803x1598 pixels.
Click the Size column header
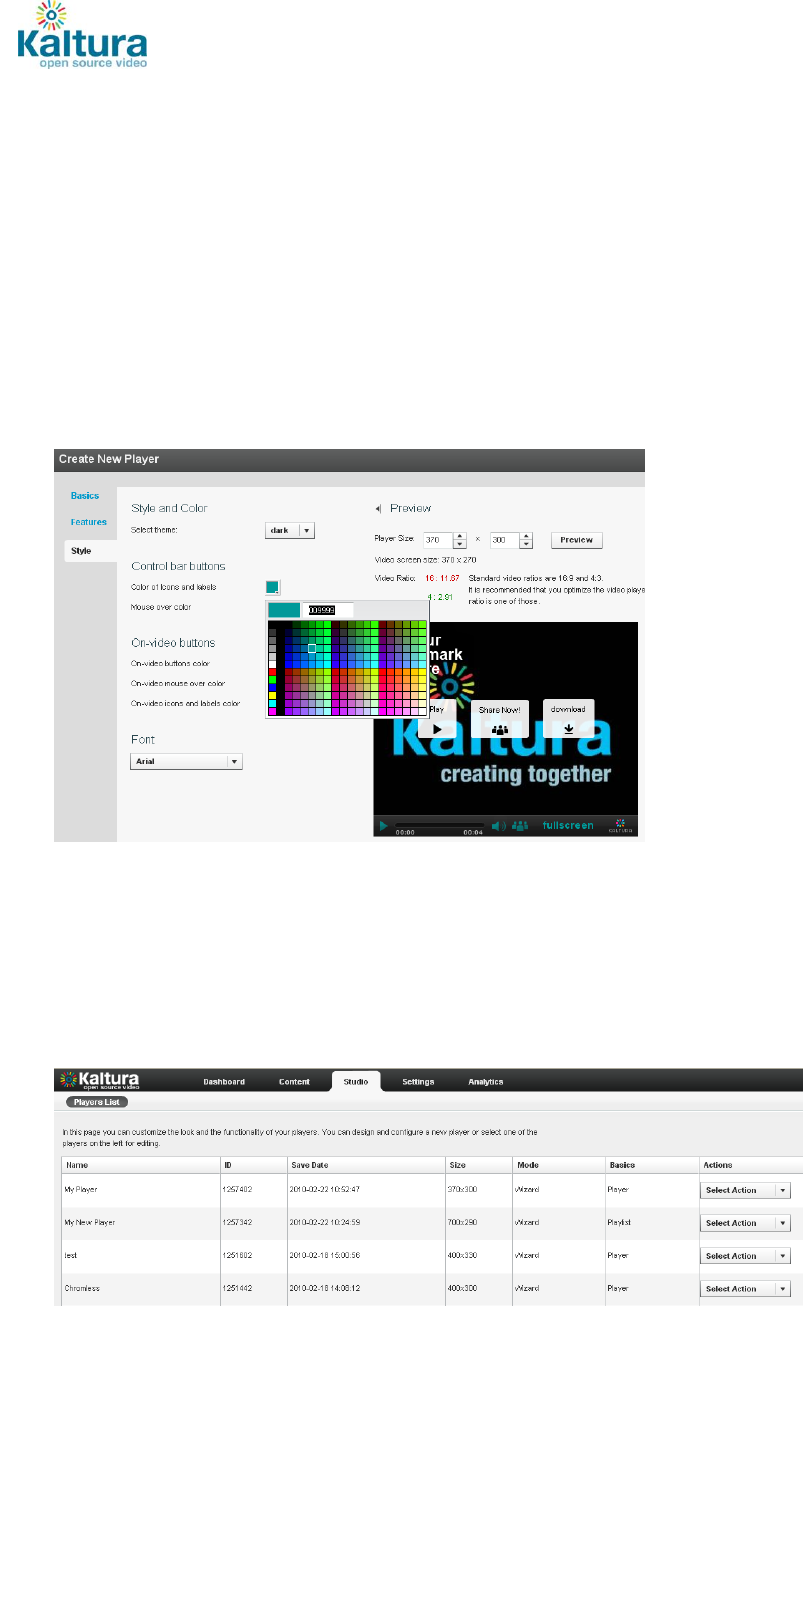click(478, 1166)
